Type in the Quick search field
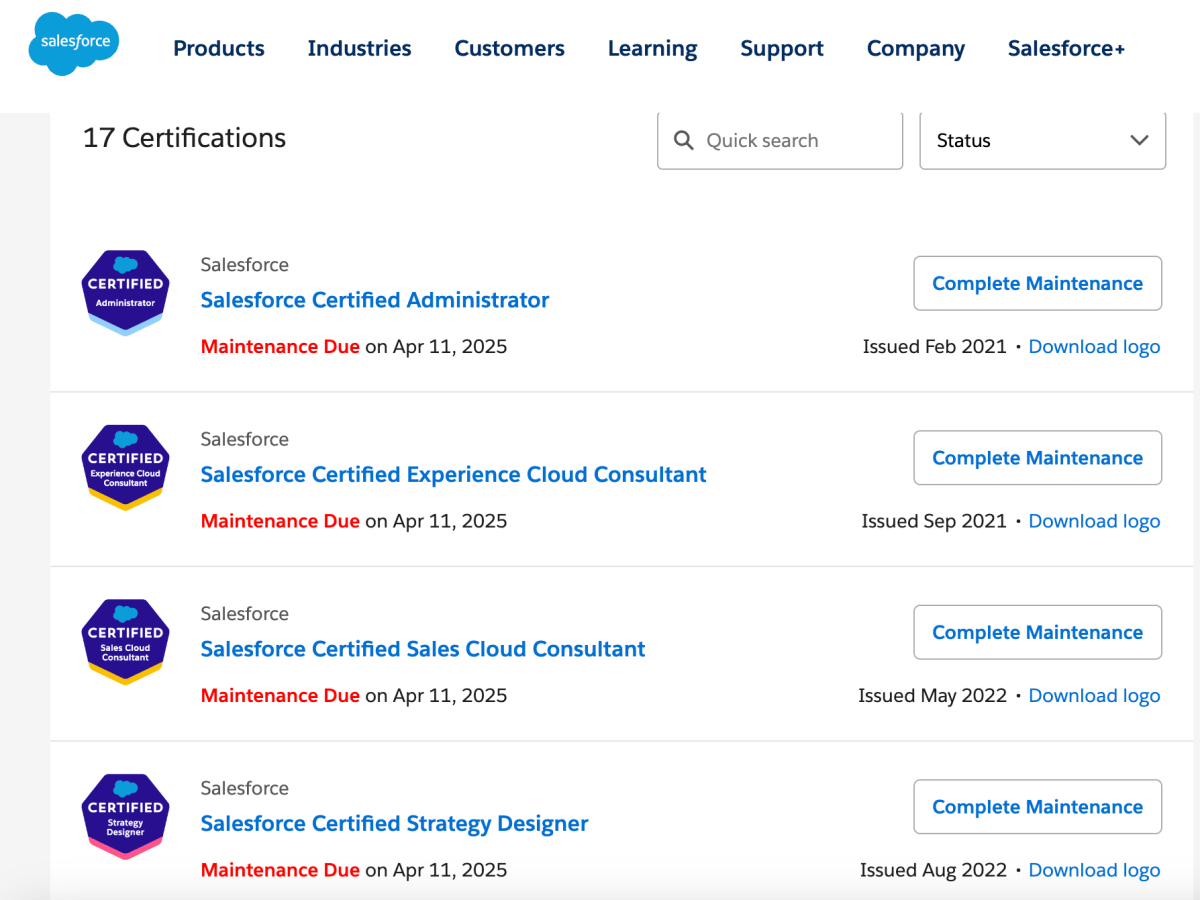 click(x=795, y=141)
